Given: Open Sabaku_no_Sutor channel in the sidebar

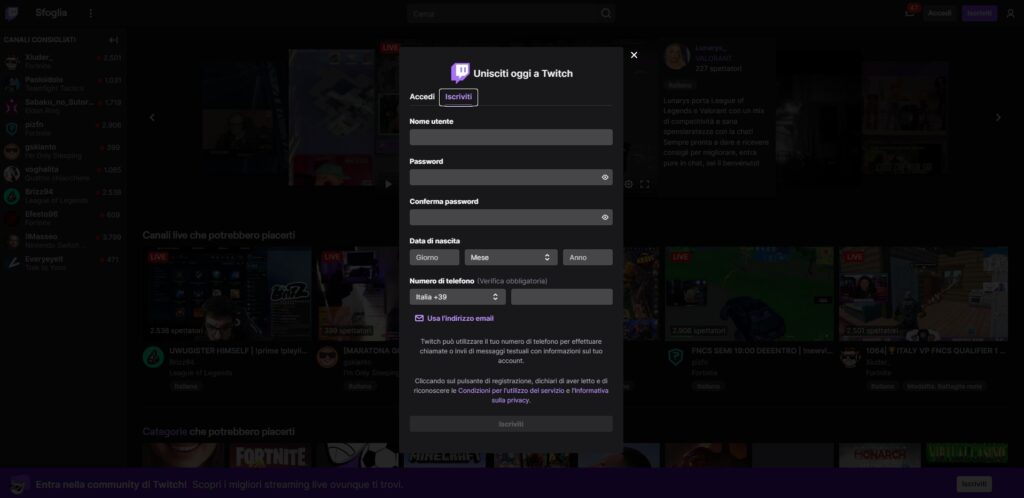Looking at the screenshot, I should 63,107.
